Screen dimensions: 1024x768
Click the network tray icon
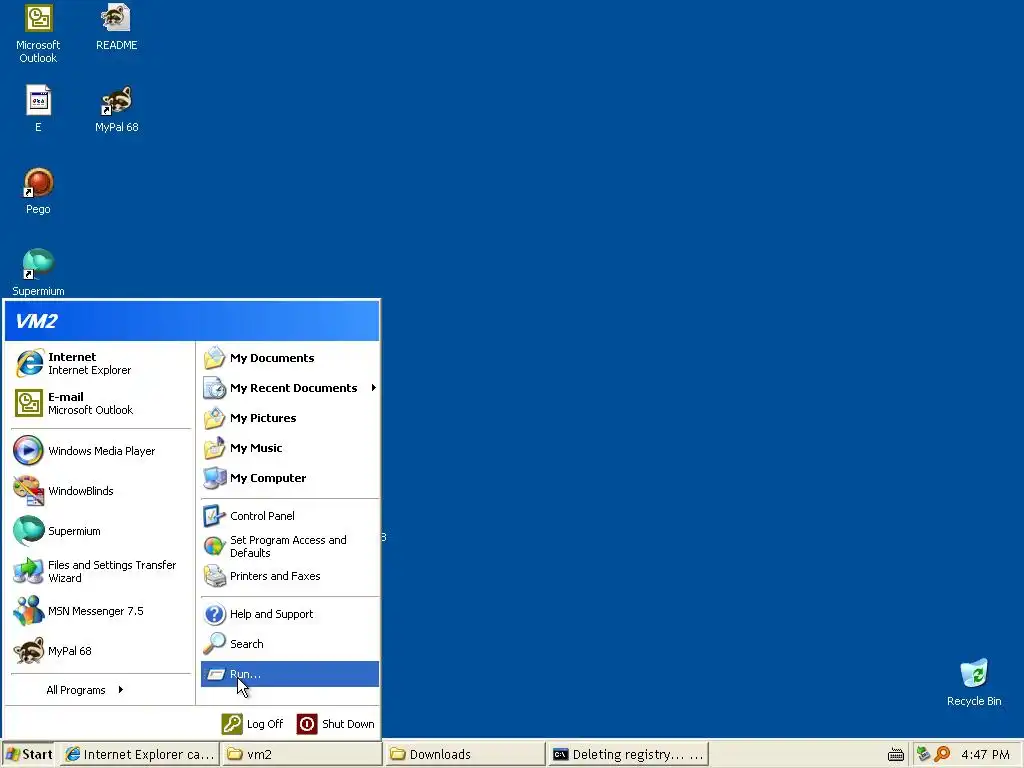[x=923, y=754]
